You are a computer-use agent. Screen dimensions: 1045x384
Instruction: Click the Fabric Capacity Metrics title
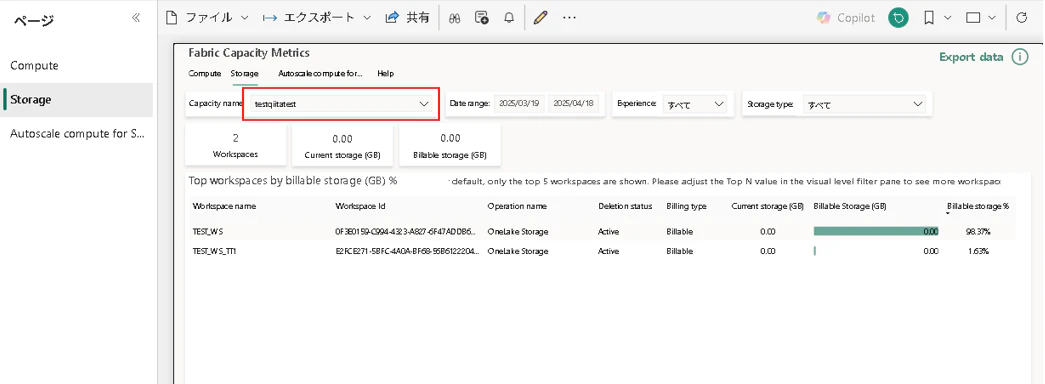coord(249,53)
